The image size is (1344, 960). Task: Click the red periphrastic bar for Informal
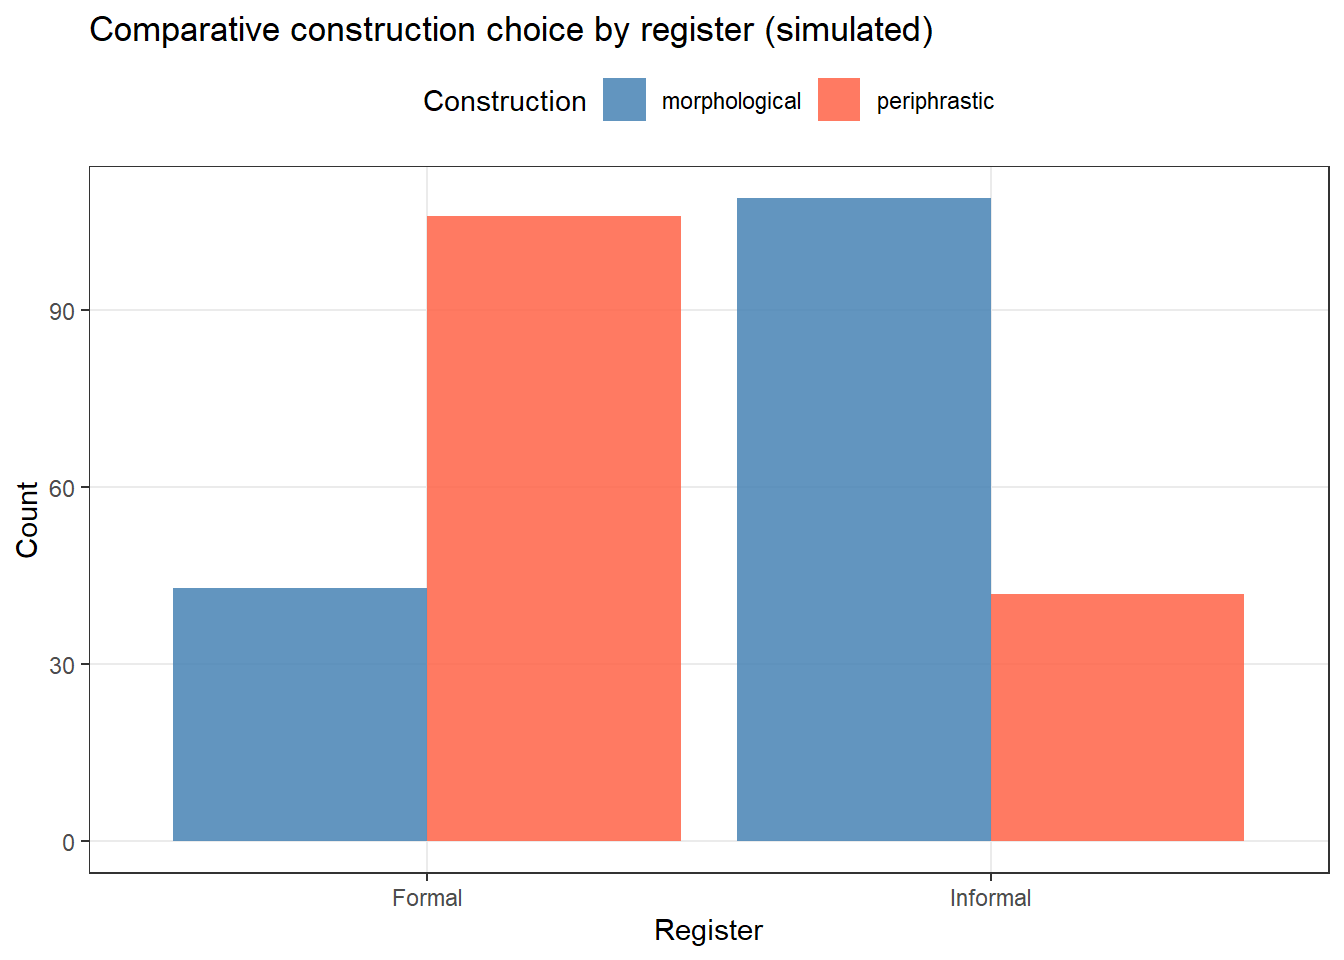click(1117, 717)
